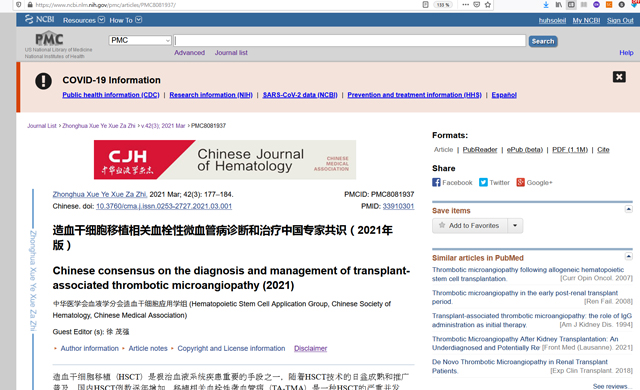The width and height of the screenshot is (640, 390).
Task: Close the COVID-19 Information banner
Action: pos(619,77)
